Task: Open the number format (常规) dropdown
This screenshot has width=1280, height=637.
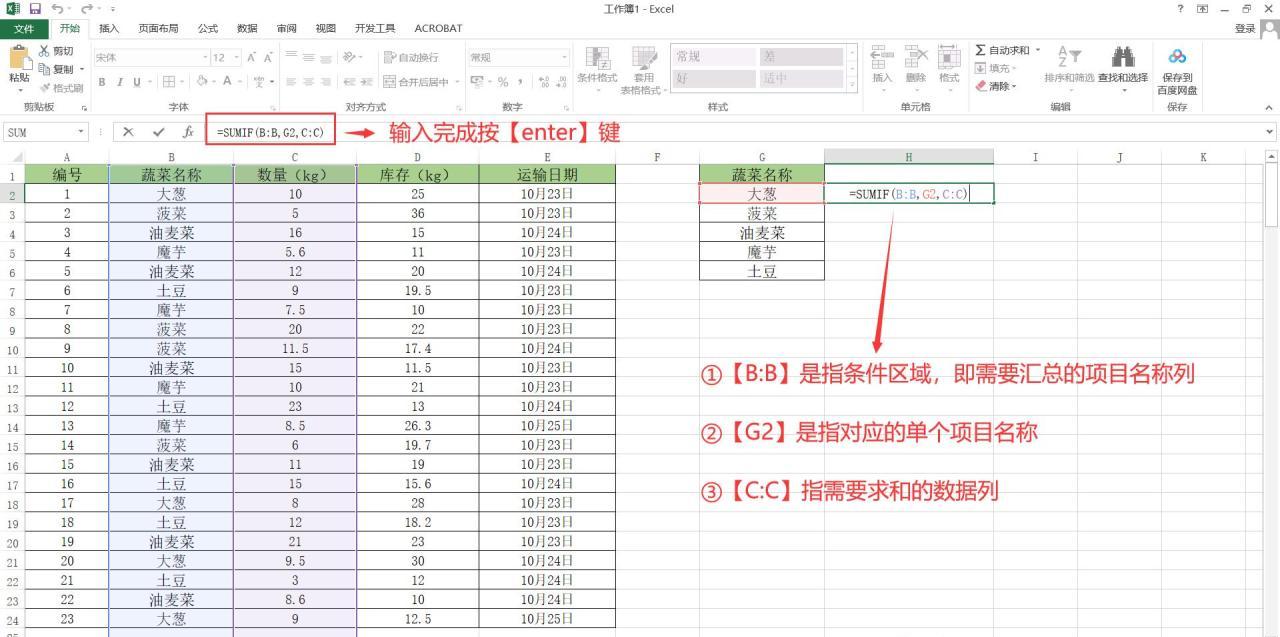Action: pyautogui.click(x=564, y=57)
